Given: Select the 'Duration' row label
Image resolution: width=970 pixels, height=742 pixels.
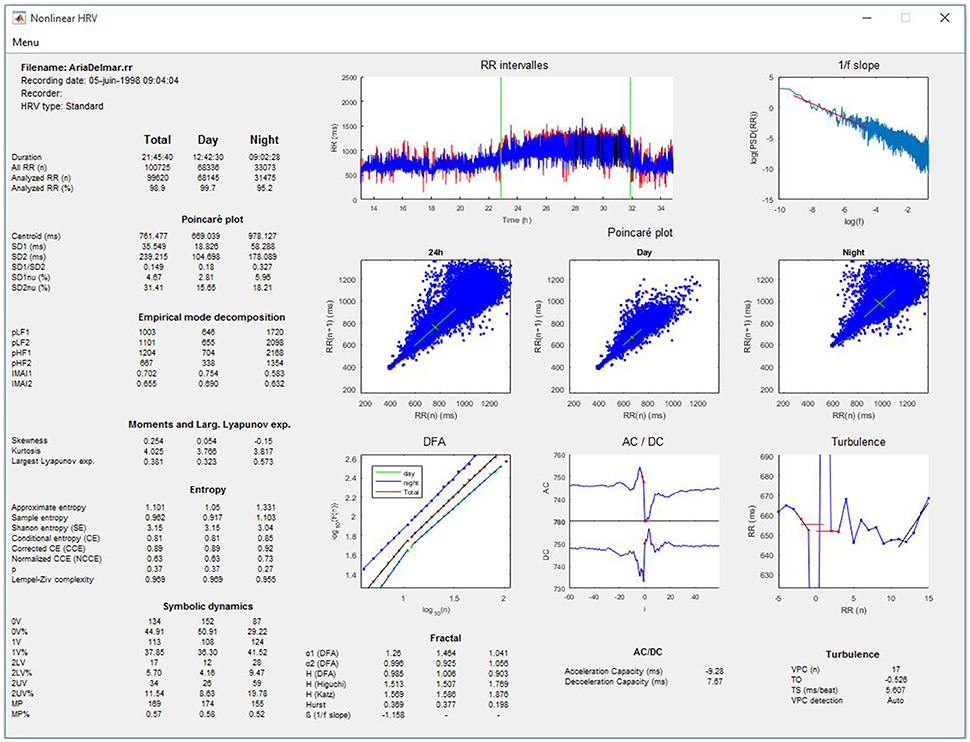Looking at the screenshot, I should click(27, 157).
